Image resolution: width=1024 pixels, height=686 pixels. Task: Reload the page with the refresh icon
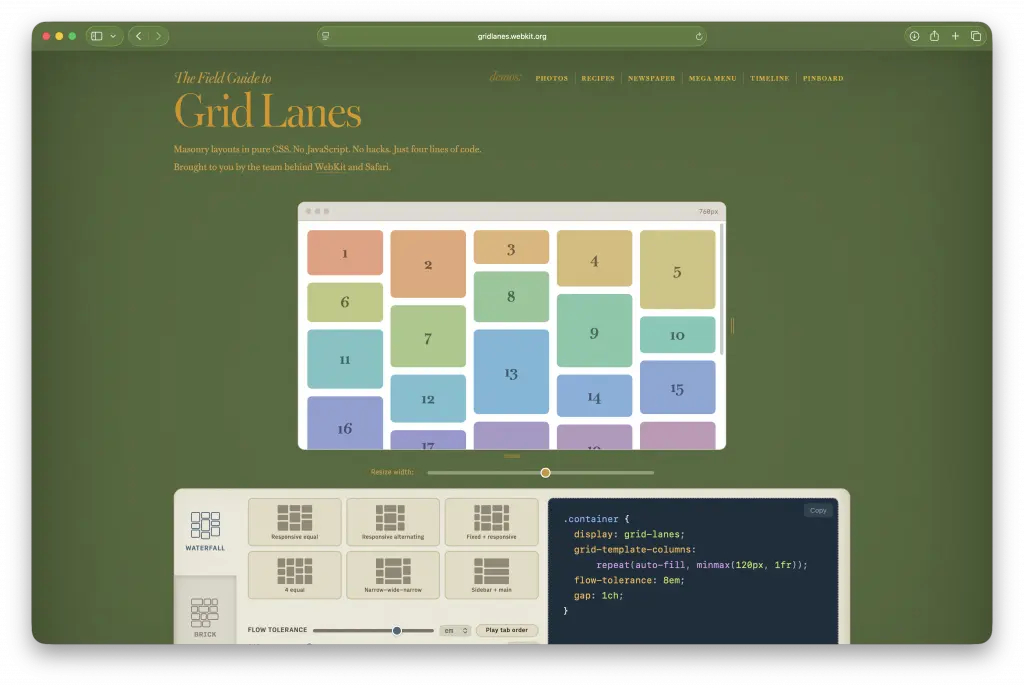[699, 37]
